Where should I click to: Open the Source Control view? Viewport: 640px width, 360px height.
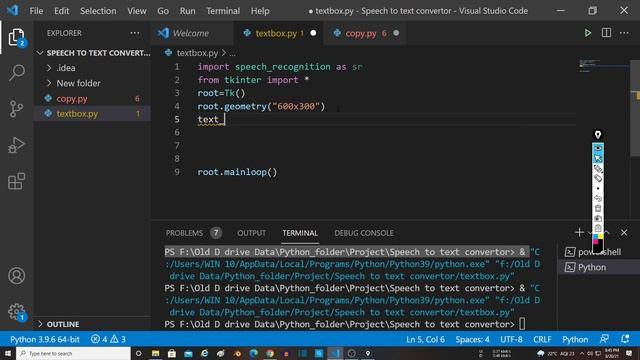point(16,109)
